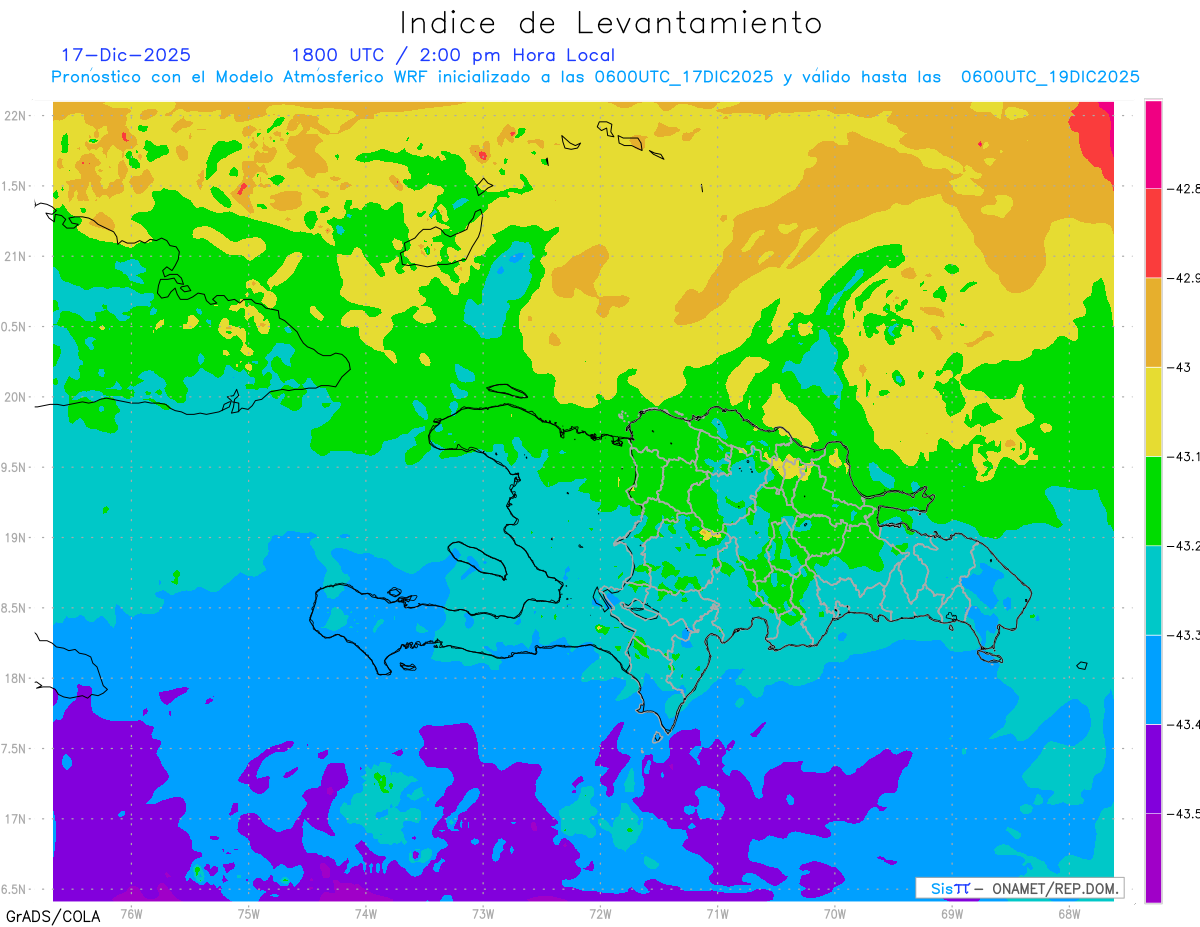Screen dimensions: 1200x927
Task: Click the violet legend segment below -43.5
Action: (1153, 857)
